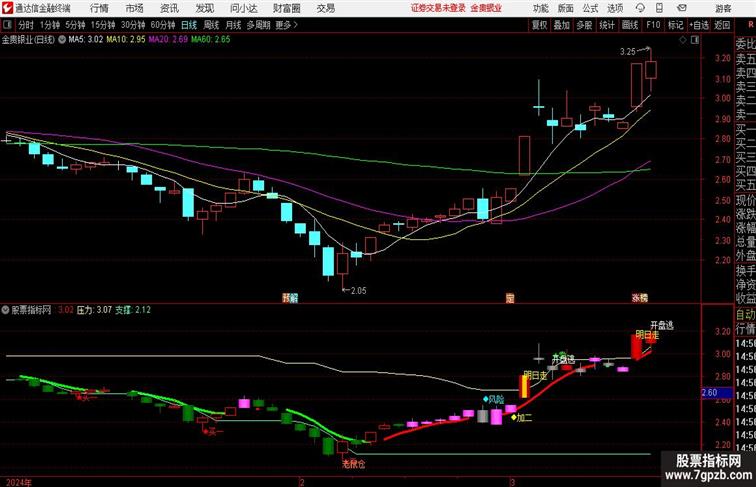Screen dimensions: 756x487
Task: Select the 月线 monthly period tab
Action: pyautogui.click(x=233, y=25)
